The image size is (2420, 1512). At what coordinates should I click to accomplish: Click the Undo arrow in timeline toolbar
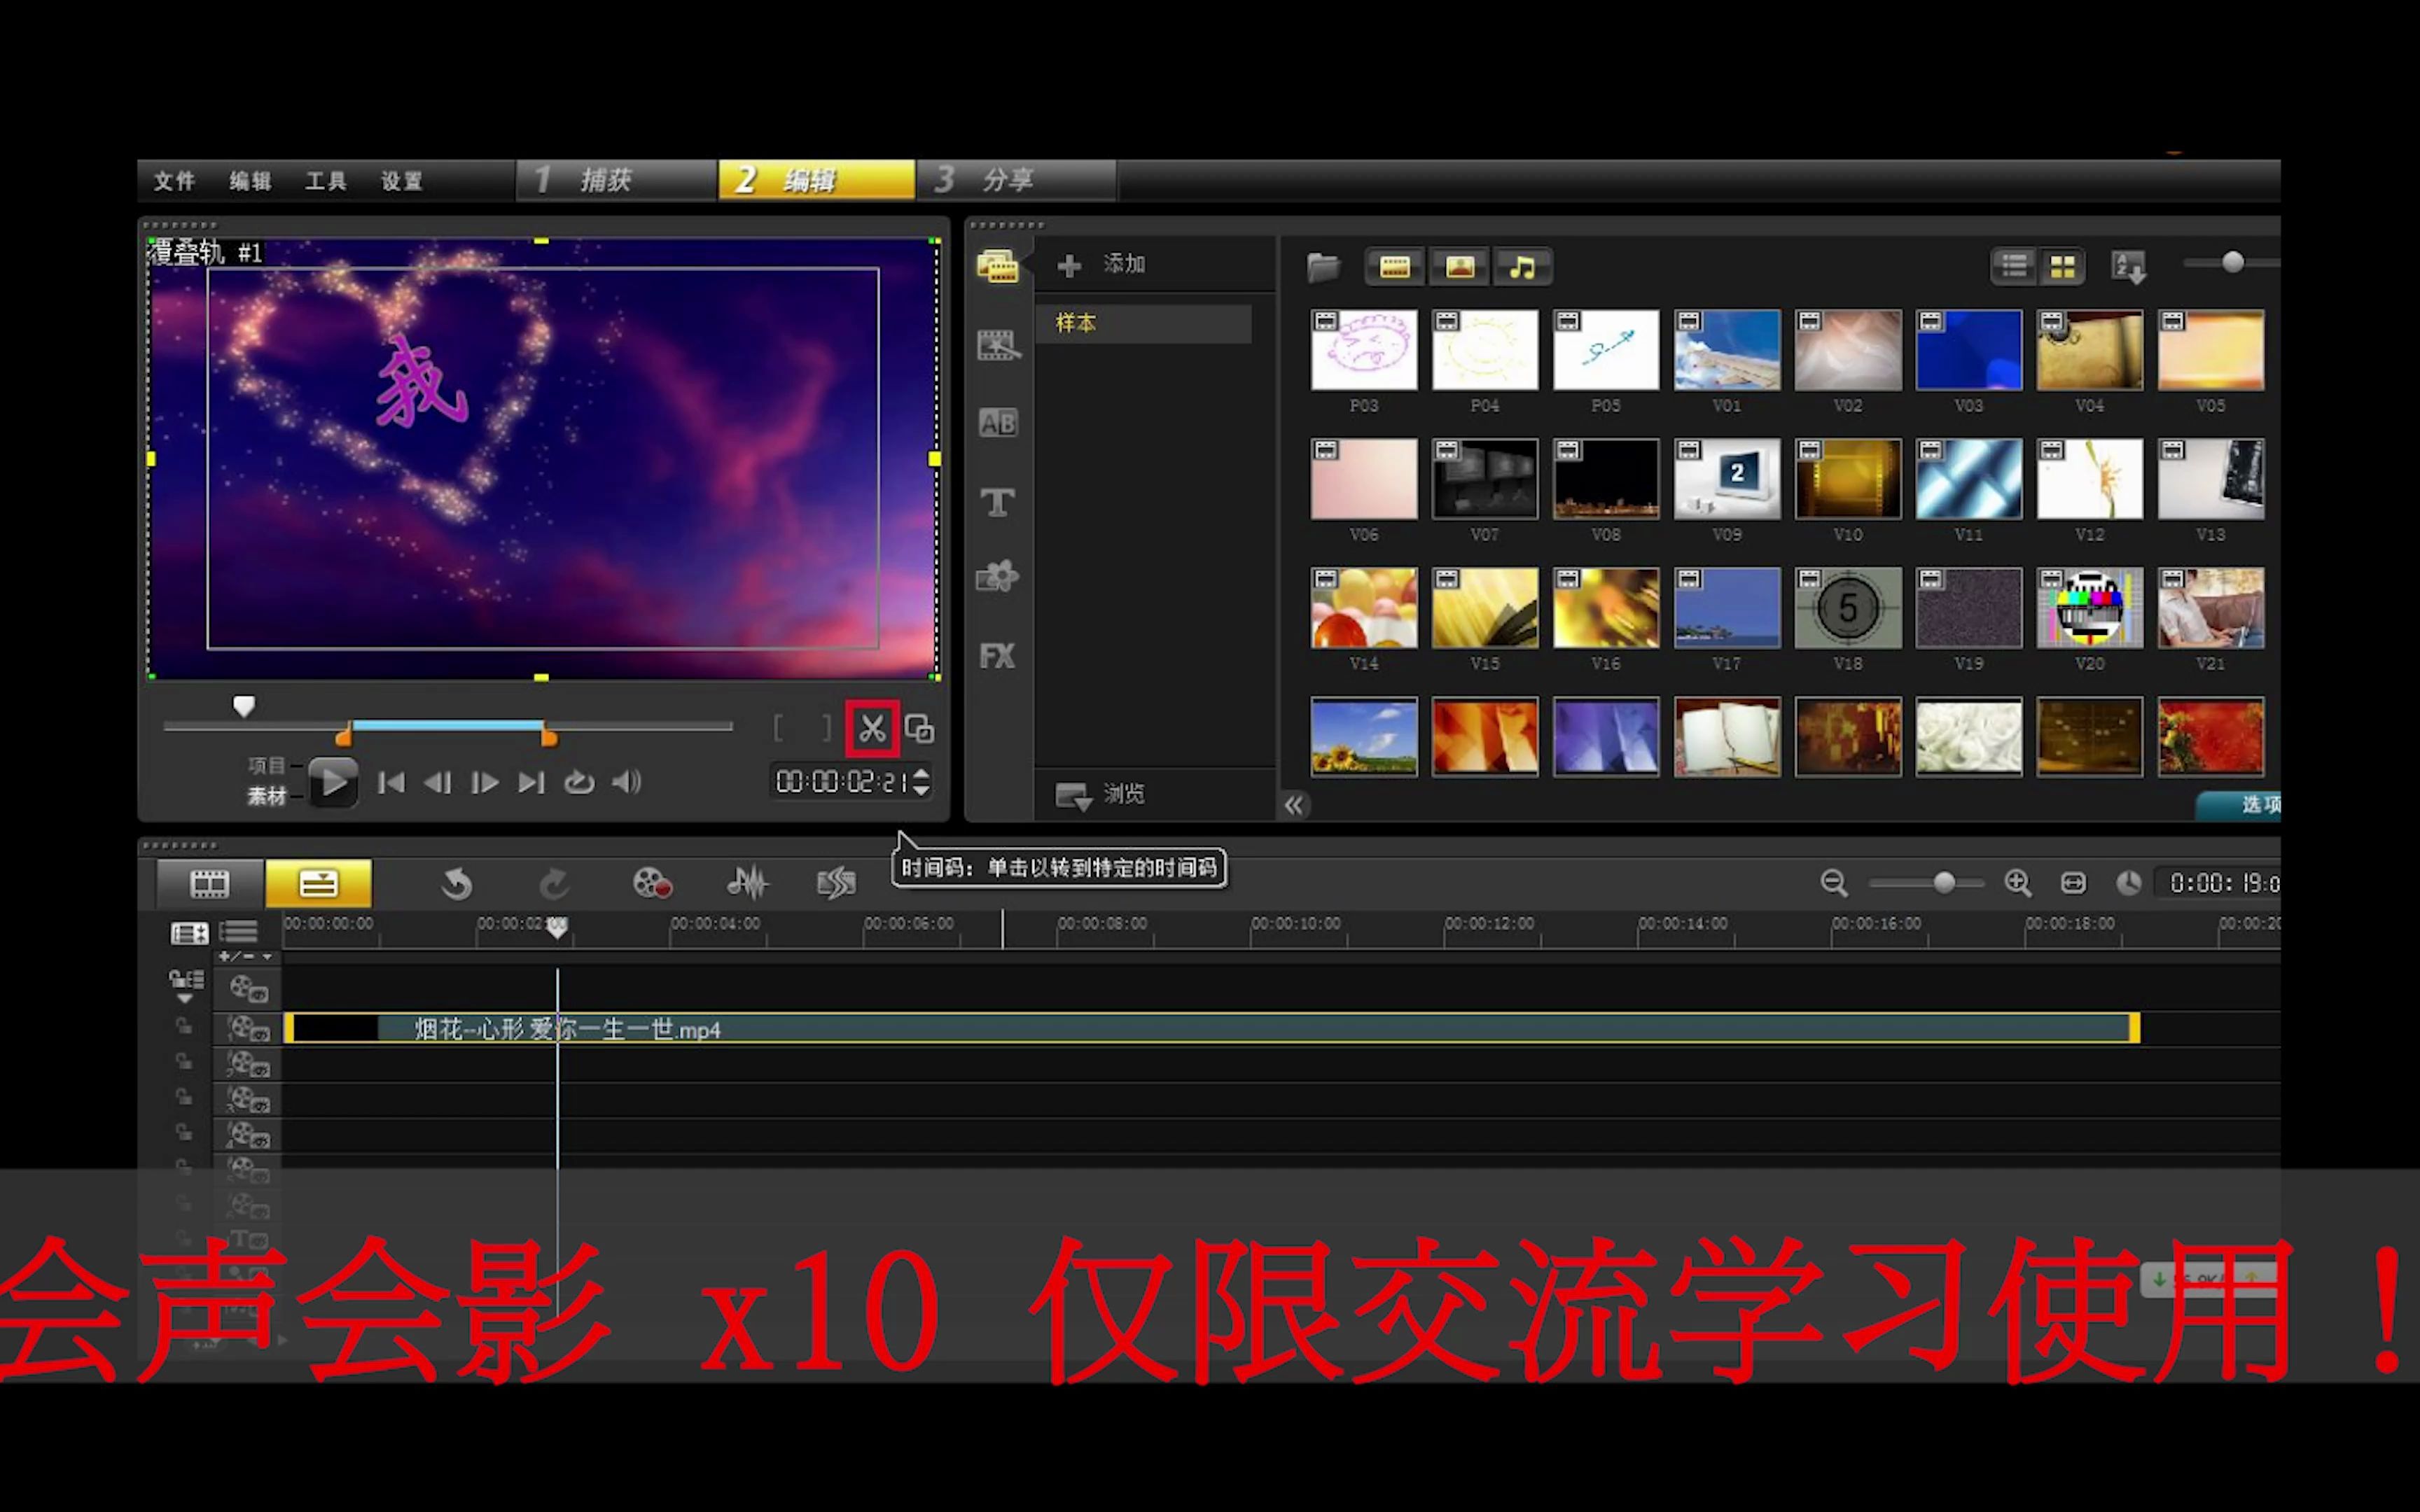point(456,884)
